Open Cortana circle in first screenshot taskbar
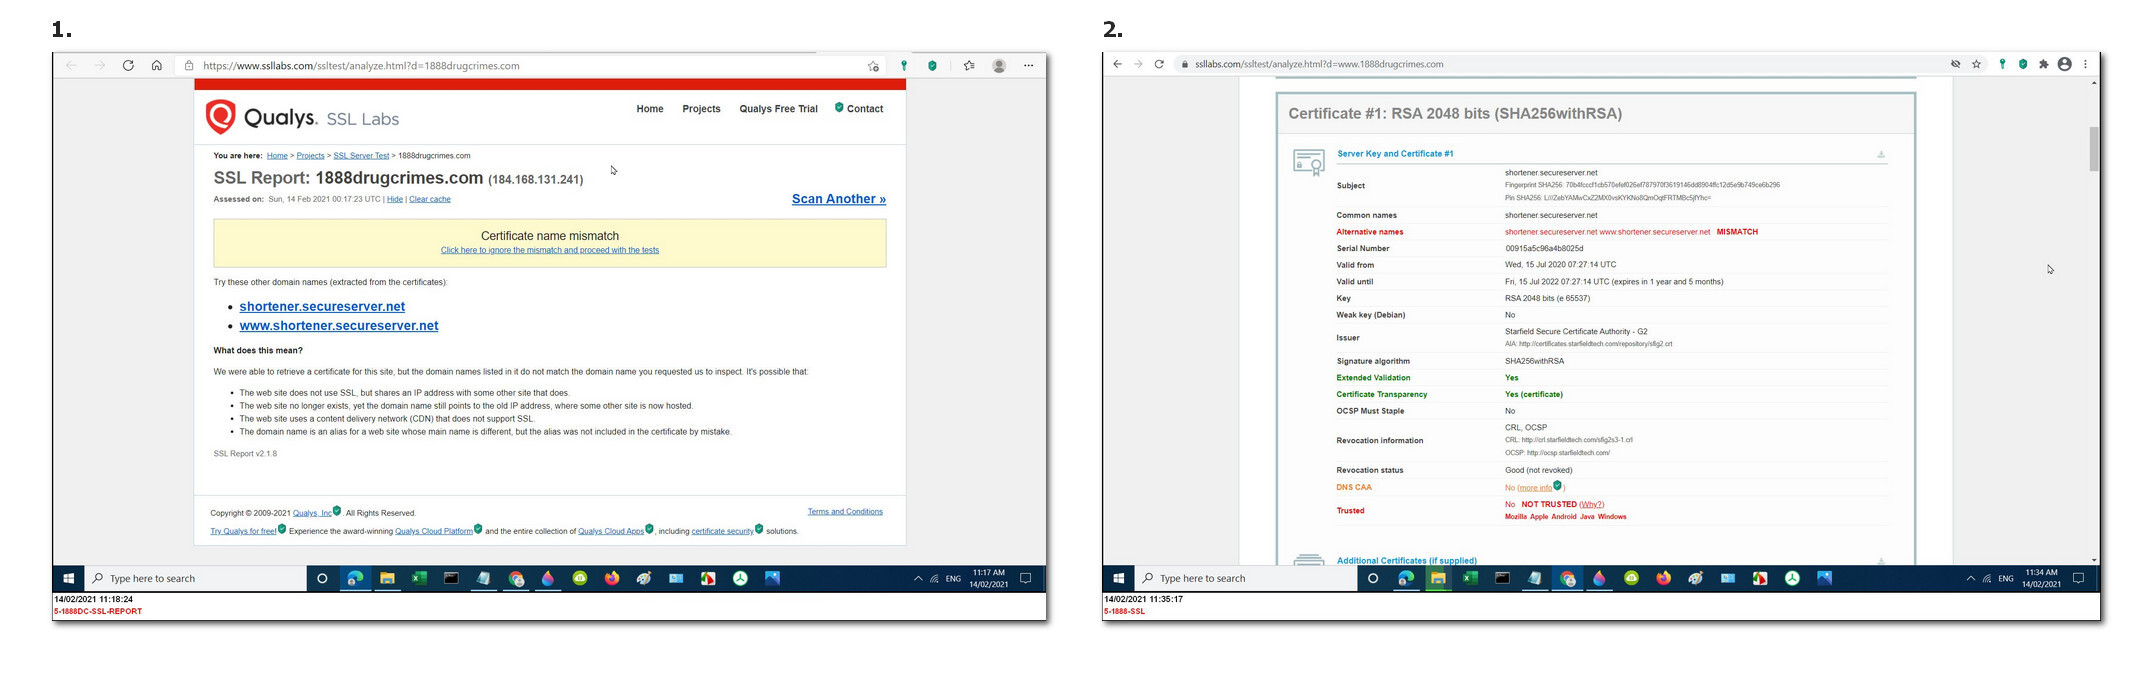The width and height of the screenshot is (2154, 674). point(322,578)
